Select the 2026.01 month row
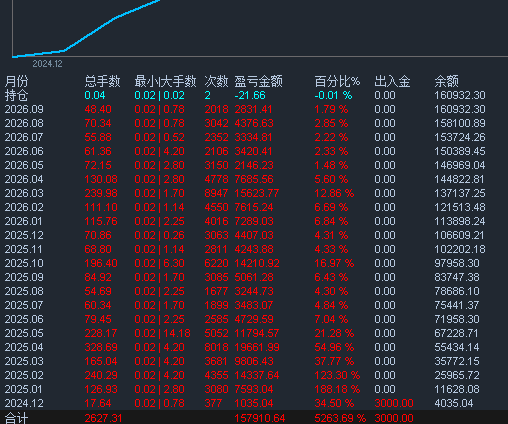The height and width of the screenshot is (424, 508). (24, 222)
